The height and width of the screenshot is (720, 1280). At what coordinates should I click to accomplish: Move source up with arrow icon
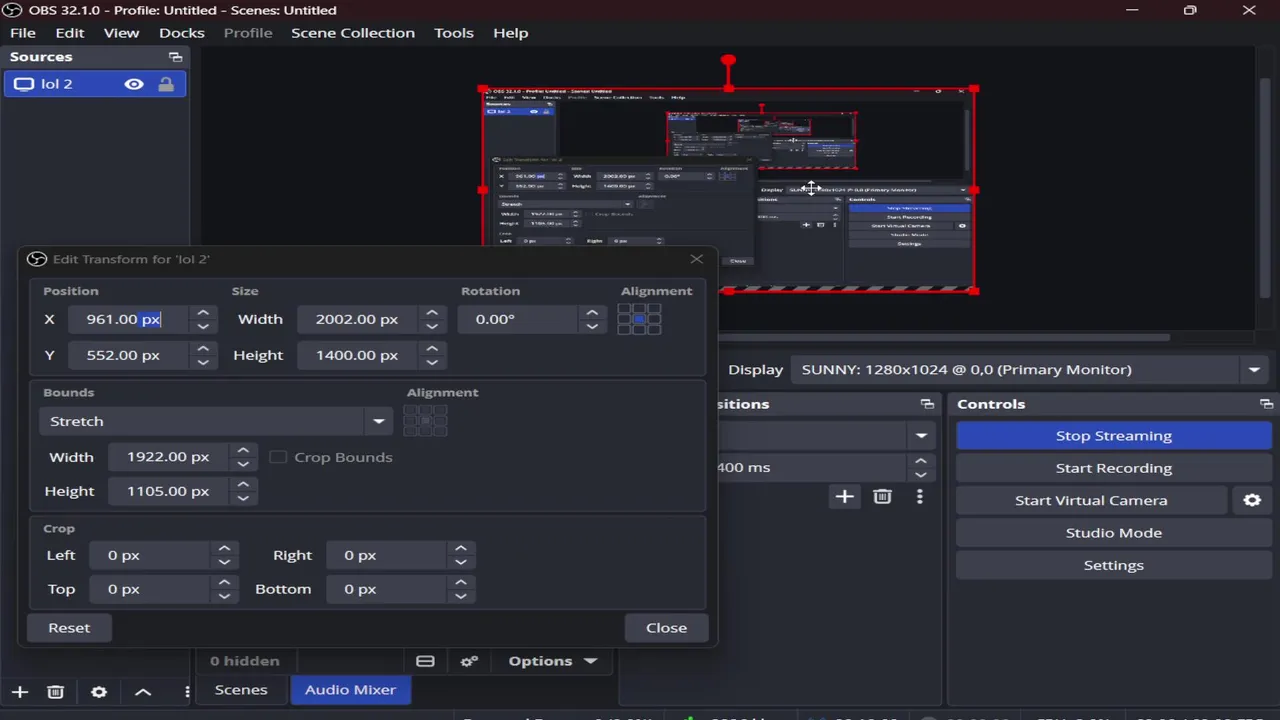[x=143, y=692]
